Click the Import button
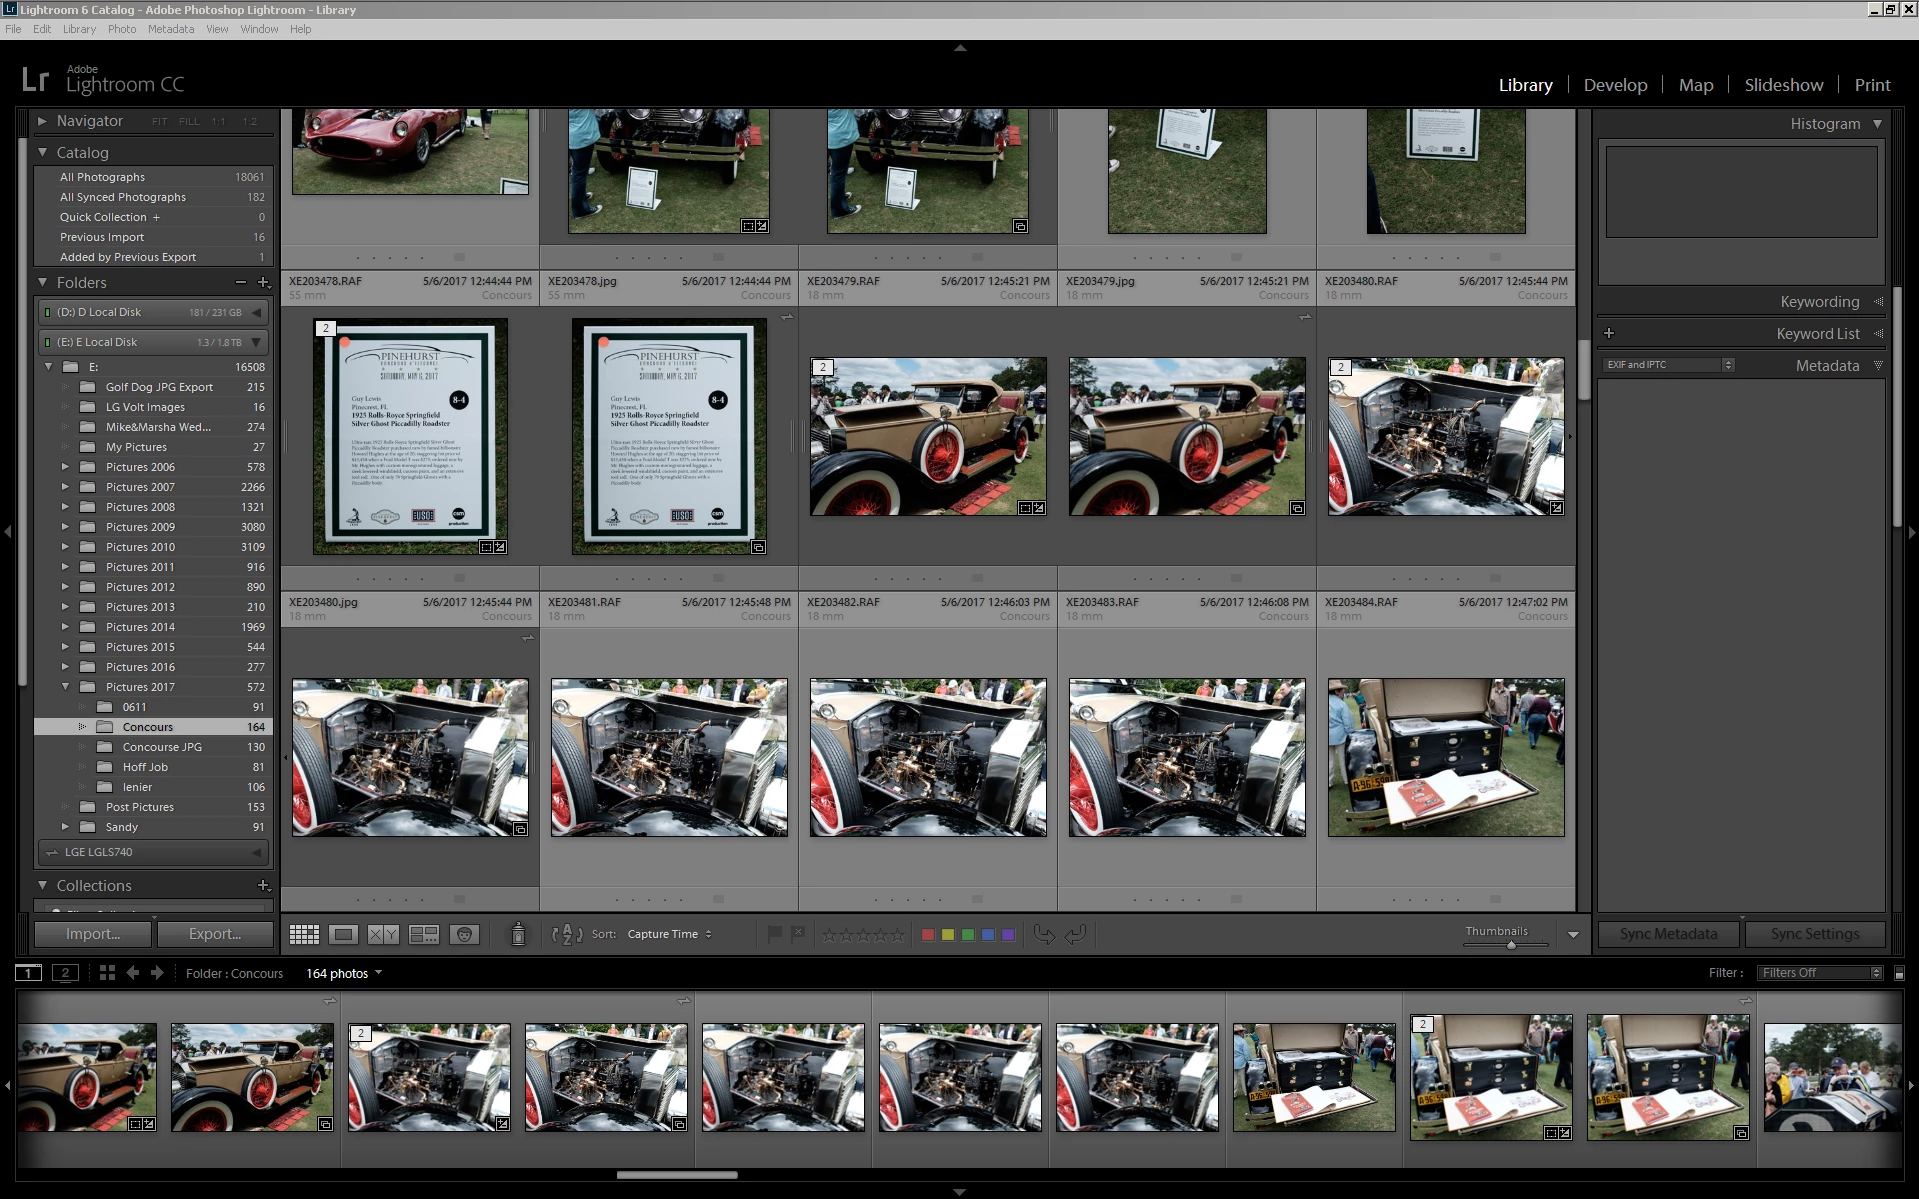Viewport: 1919px width, 1199px height. coord(93,934)
